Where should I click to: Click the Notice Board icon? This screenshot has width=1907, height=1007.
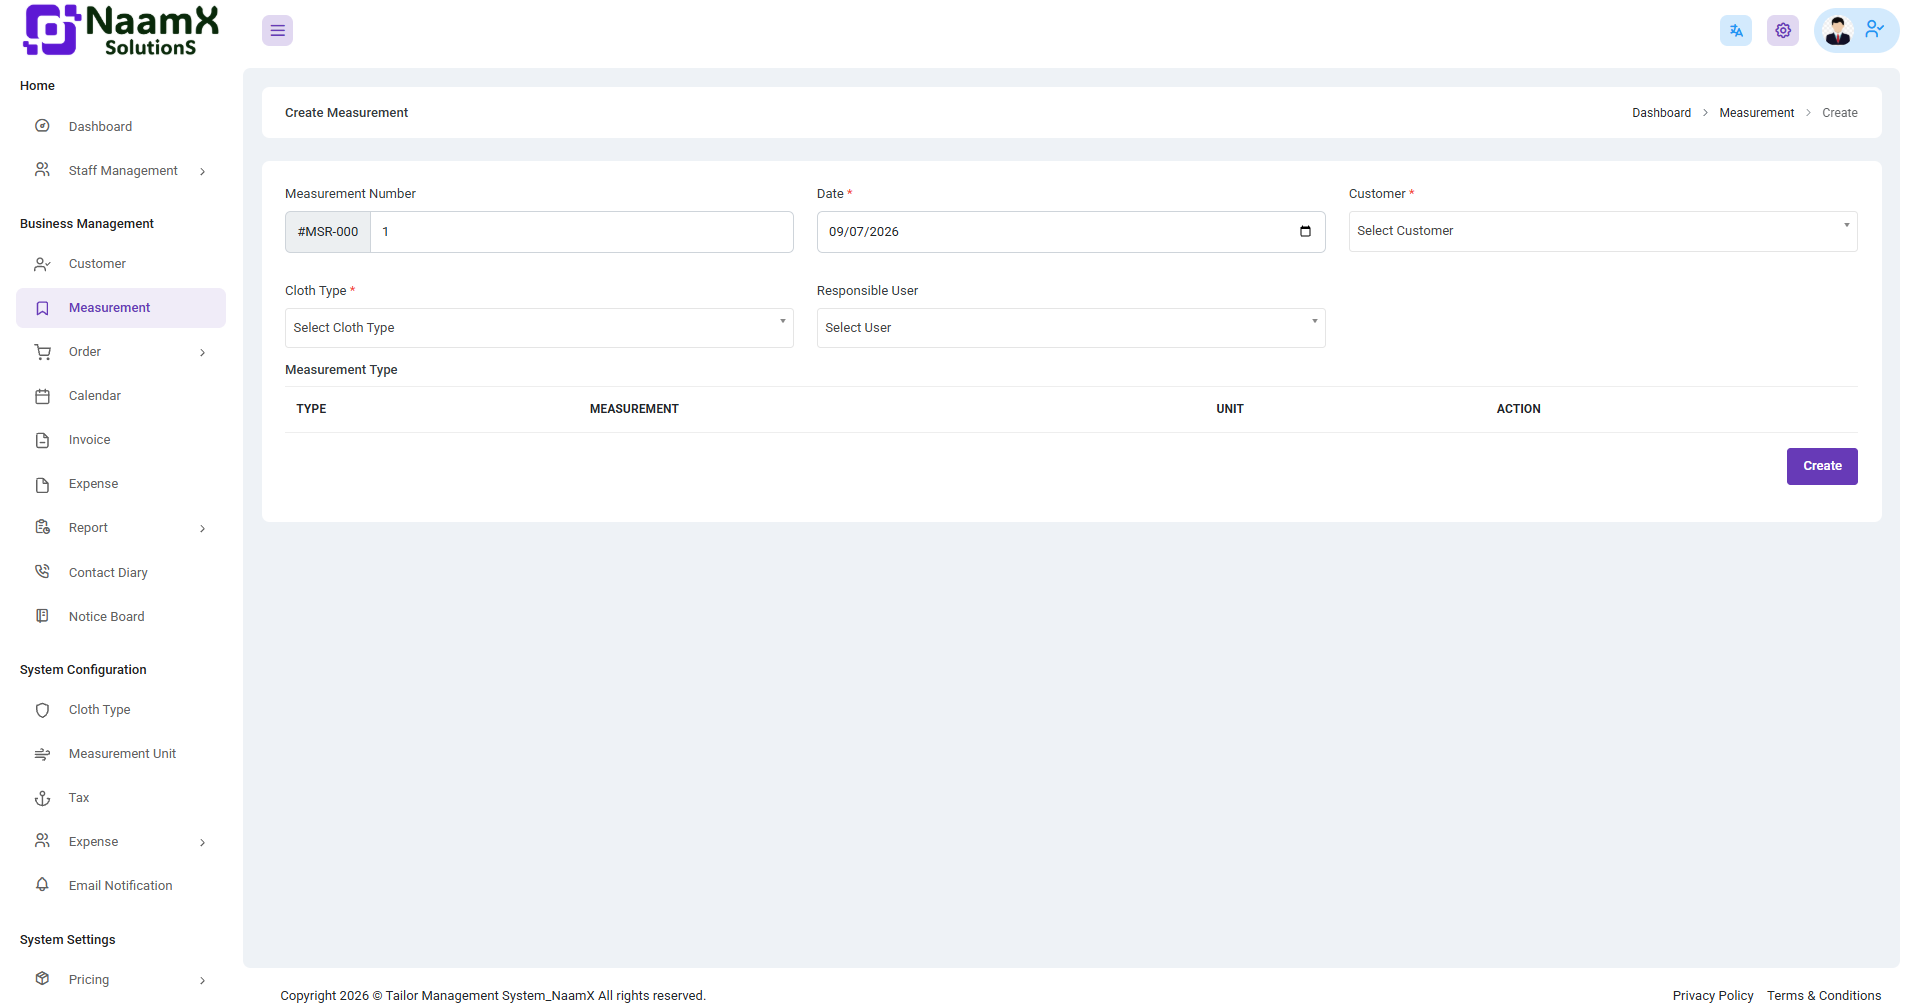pyautogui.click(x=42, y=616)
